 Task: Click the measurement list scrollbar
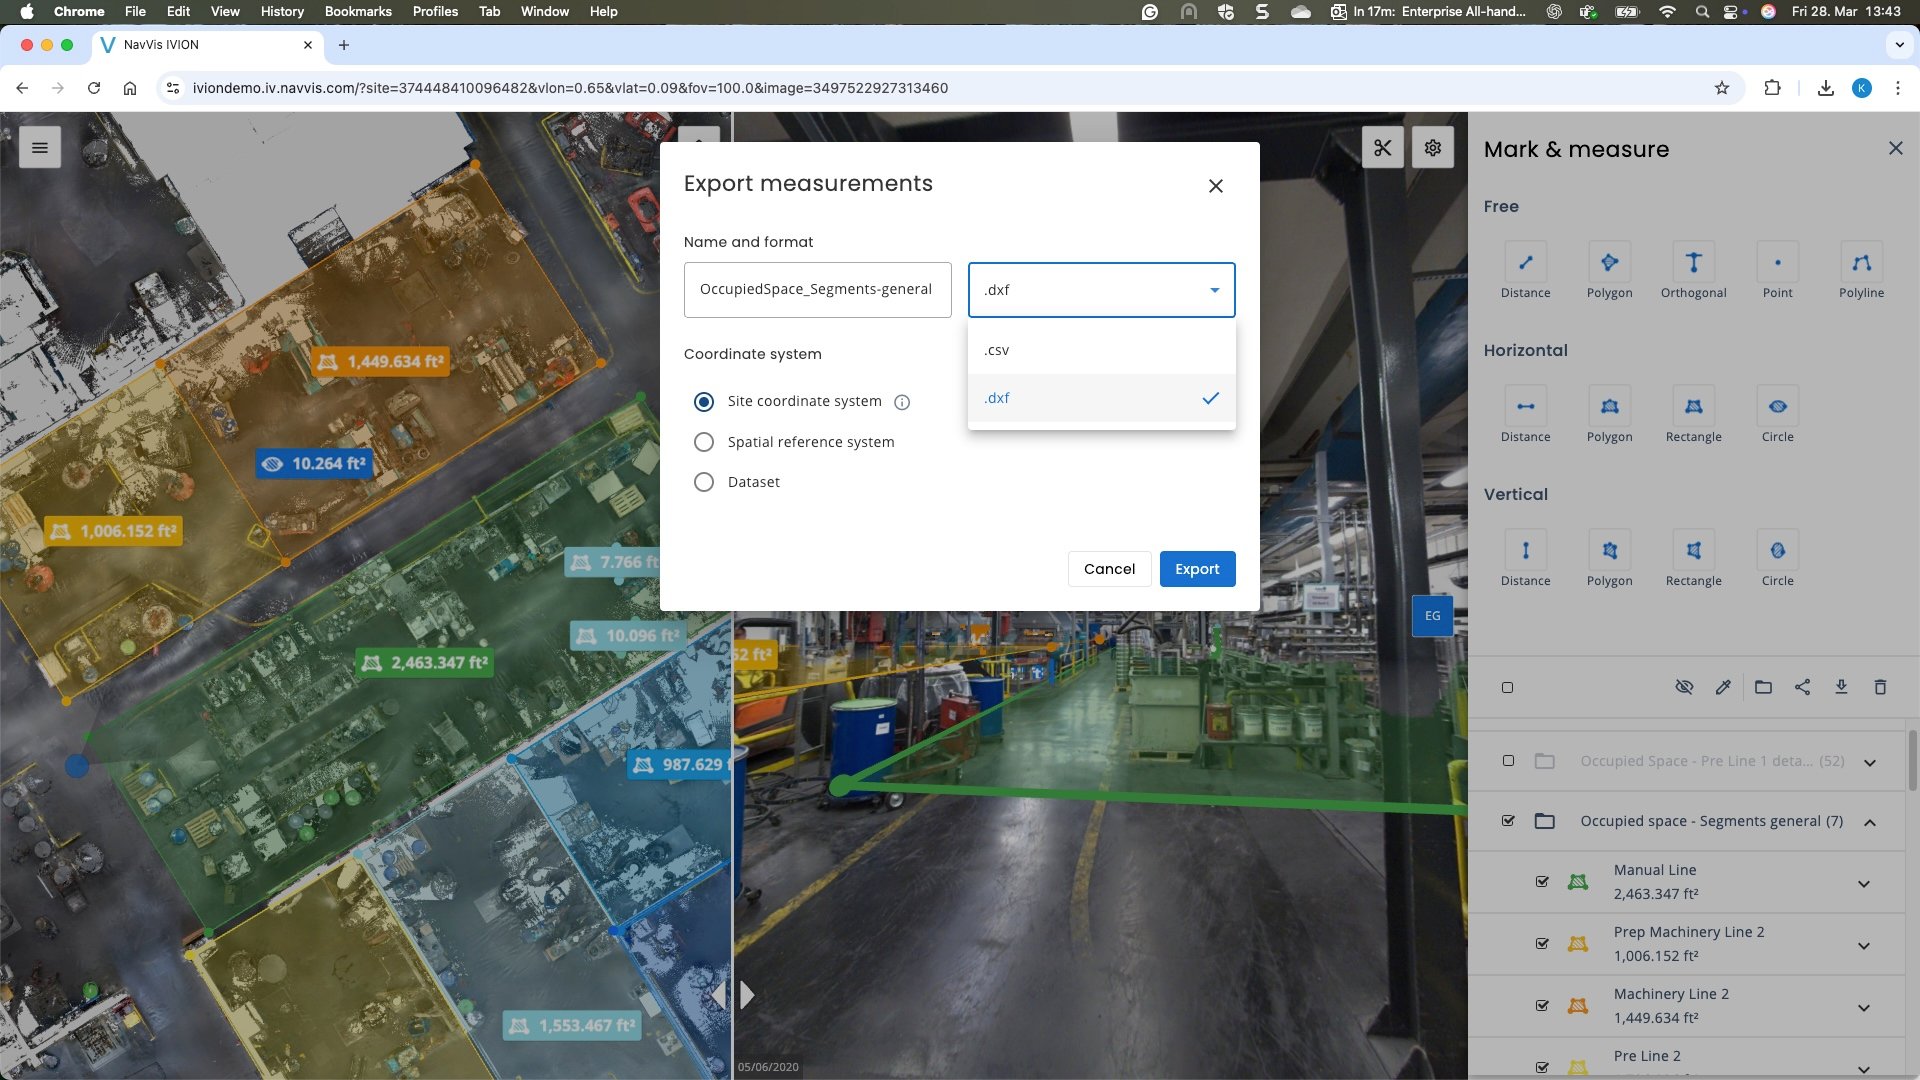[1913, 760]
